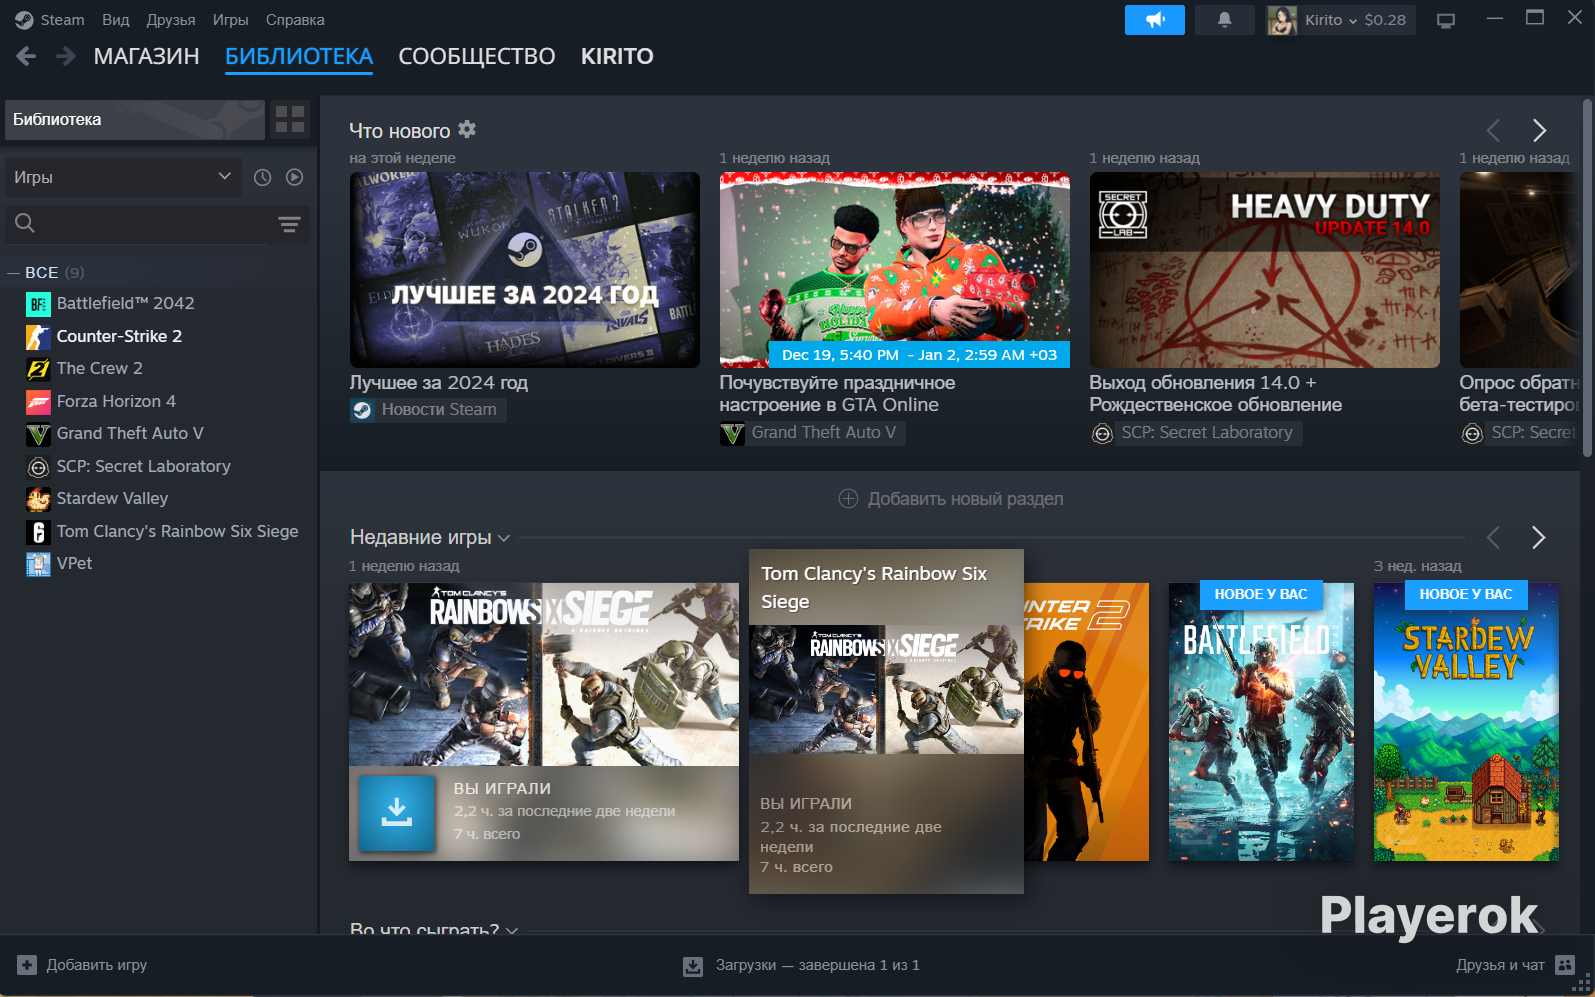Click Друзья и чат label
Viewport: 1595px width, 997px height.
click(1500, 965)
